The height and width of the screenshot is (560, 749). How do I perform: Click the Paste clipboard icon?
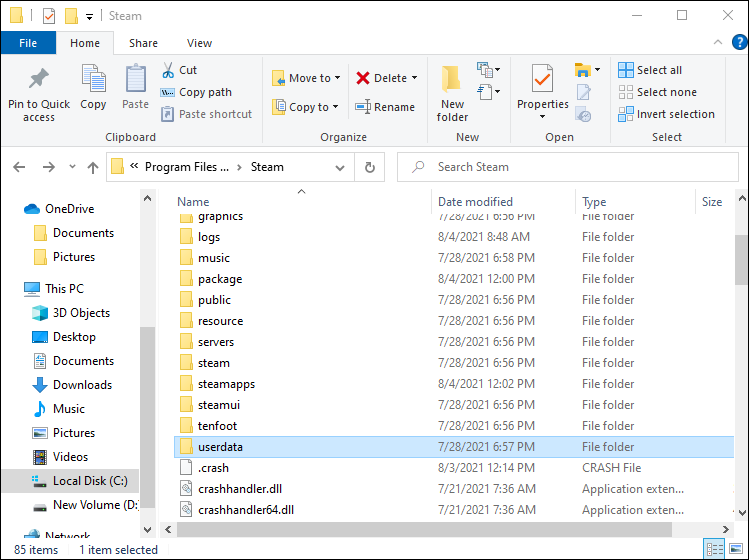(x=136, y=78)
